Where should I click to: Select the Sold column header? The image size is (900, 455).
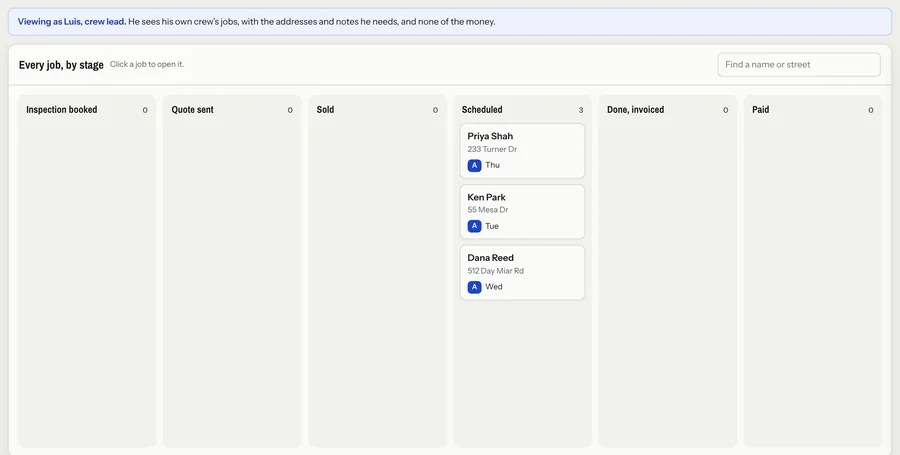click(x=325, y=110)
